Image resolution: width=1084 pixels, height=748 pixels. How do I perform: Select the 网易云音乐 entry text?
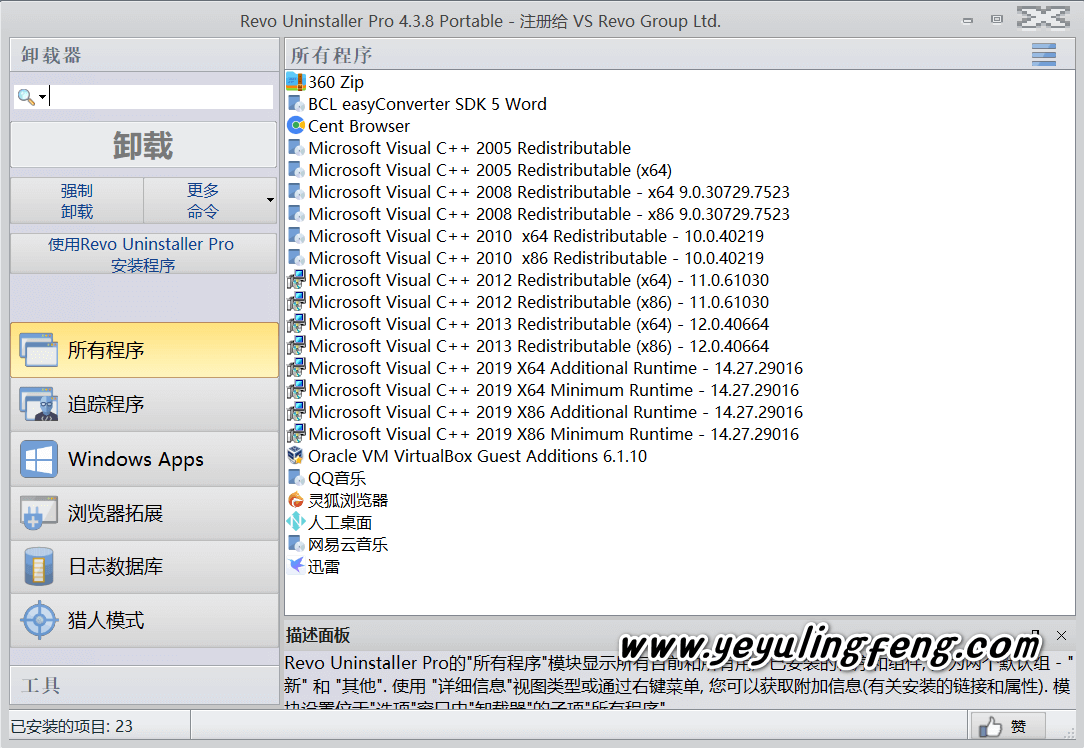pos(348,544)
